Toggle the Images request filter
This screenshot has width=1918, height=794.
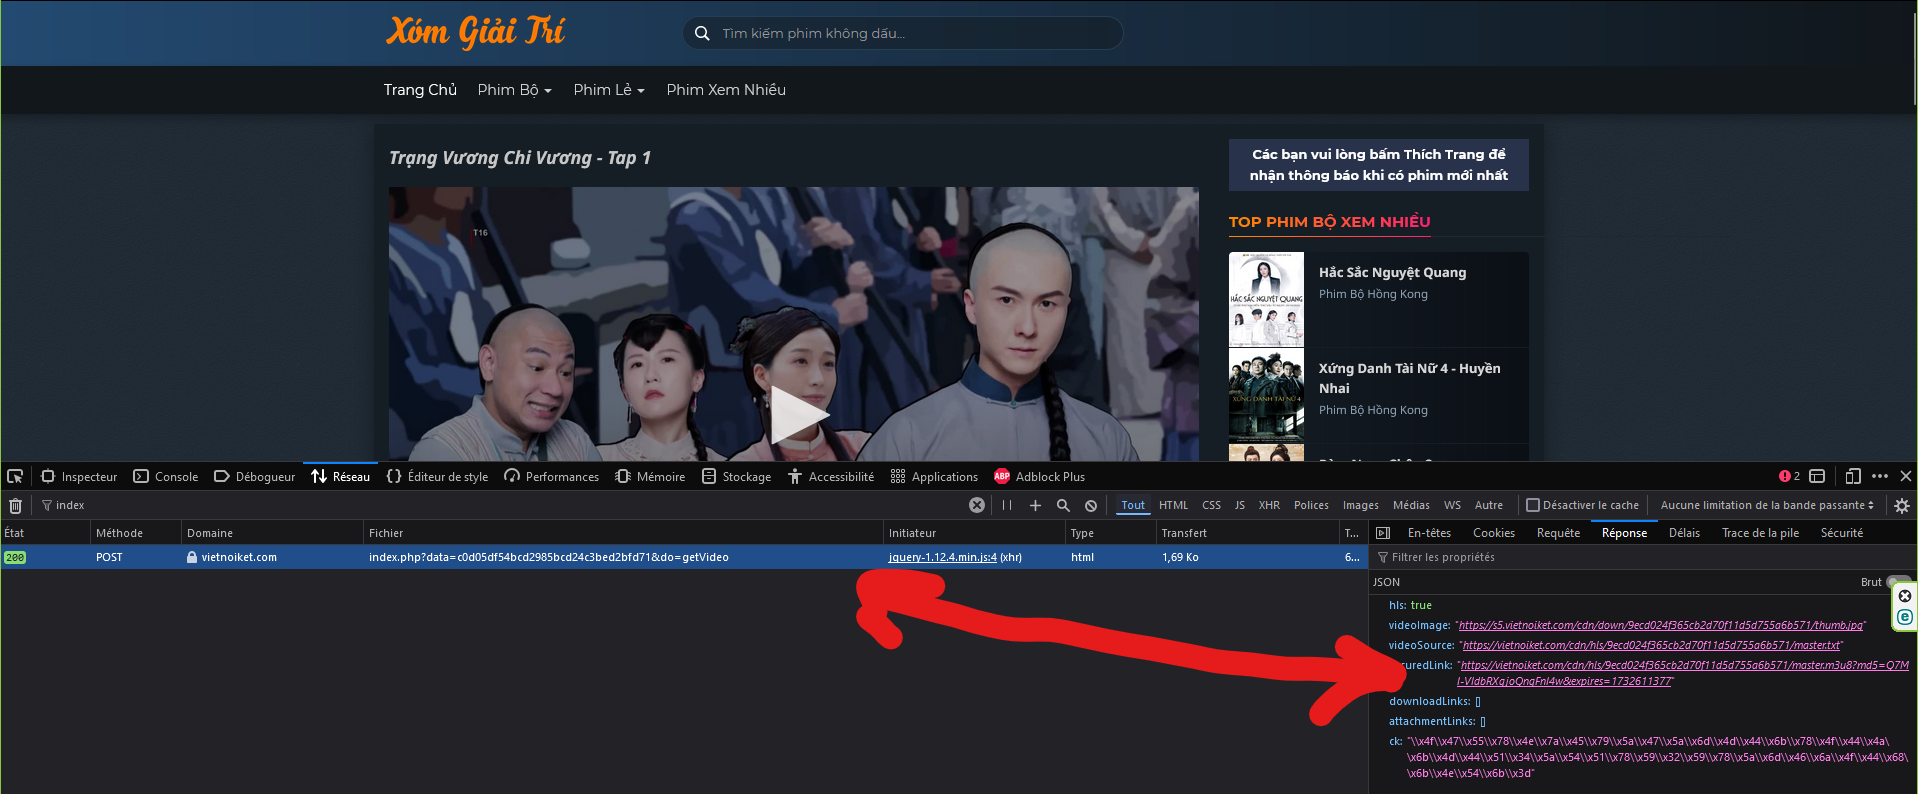(x=1361, y=506)
